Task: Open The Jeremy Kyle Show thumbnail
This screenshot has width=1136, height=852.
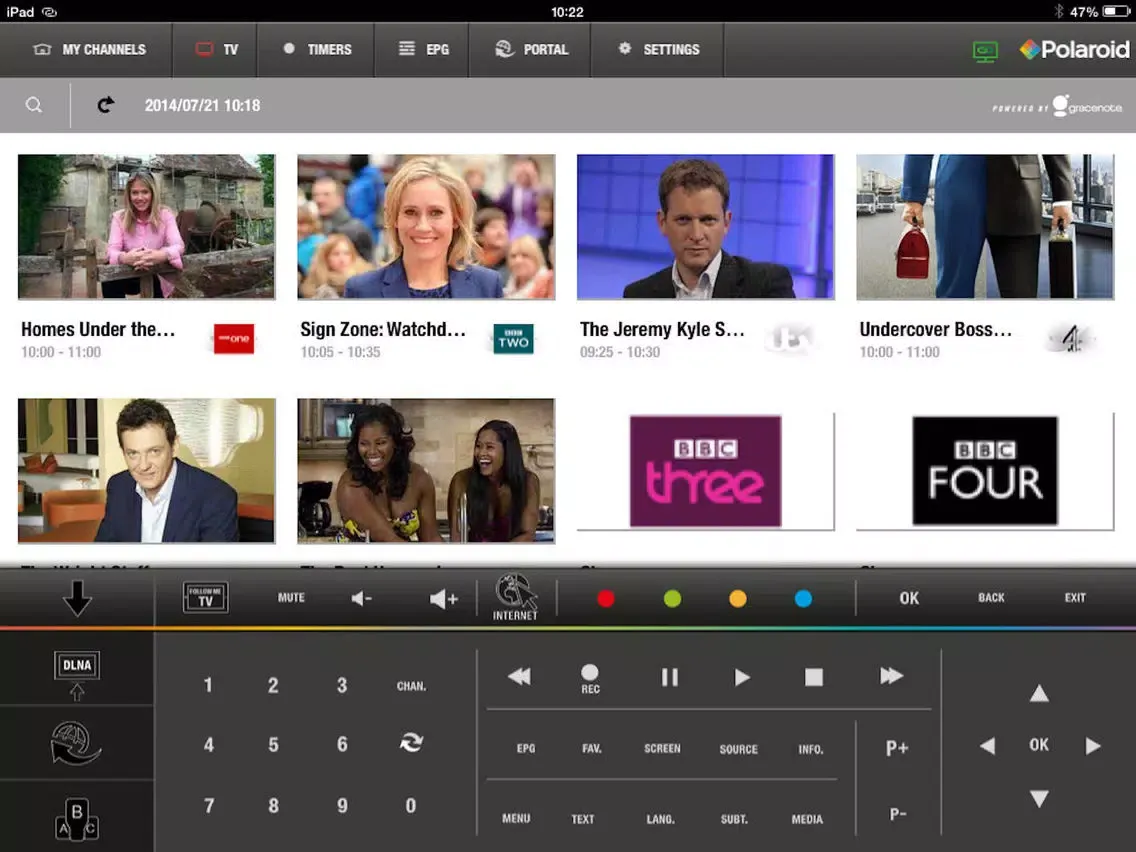Action: 706,226
